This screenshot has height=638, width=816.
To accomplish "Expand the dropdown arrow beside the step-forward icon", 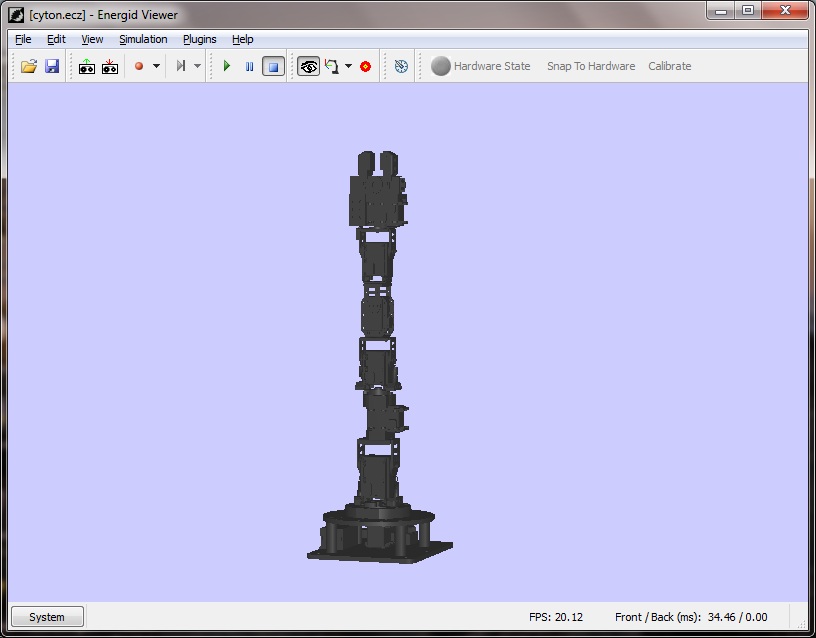I will click(197, 66).
